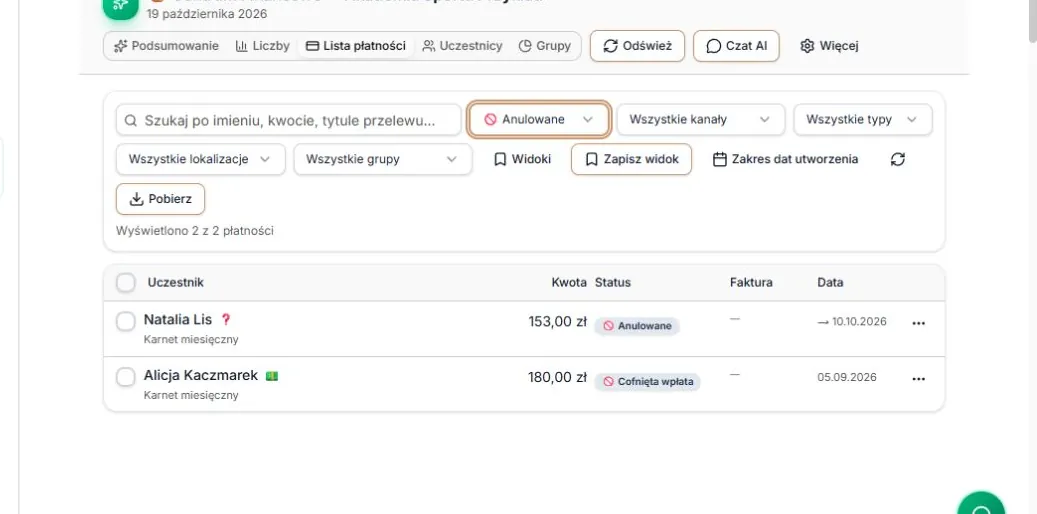This screenshot has width=1037, height=514.
Task: Check the Natalia Lis row checkbox
Action: point(126,321)
